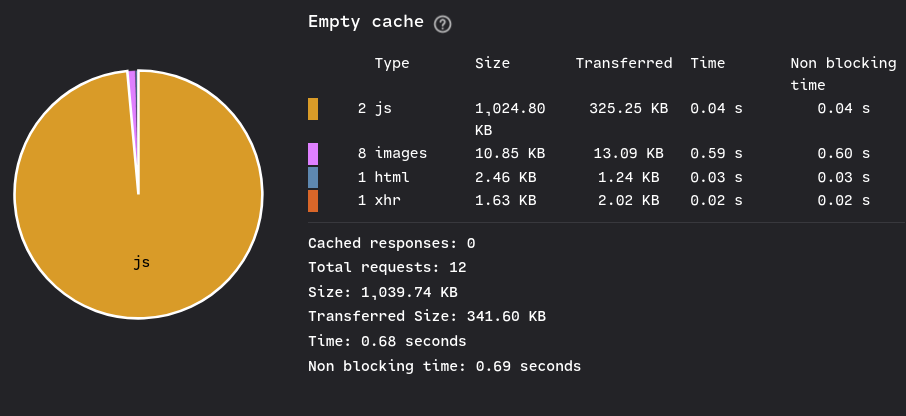The image size is (906, 416).
Task: Click the Size column header
Action: point(492,63)
